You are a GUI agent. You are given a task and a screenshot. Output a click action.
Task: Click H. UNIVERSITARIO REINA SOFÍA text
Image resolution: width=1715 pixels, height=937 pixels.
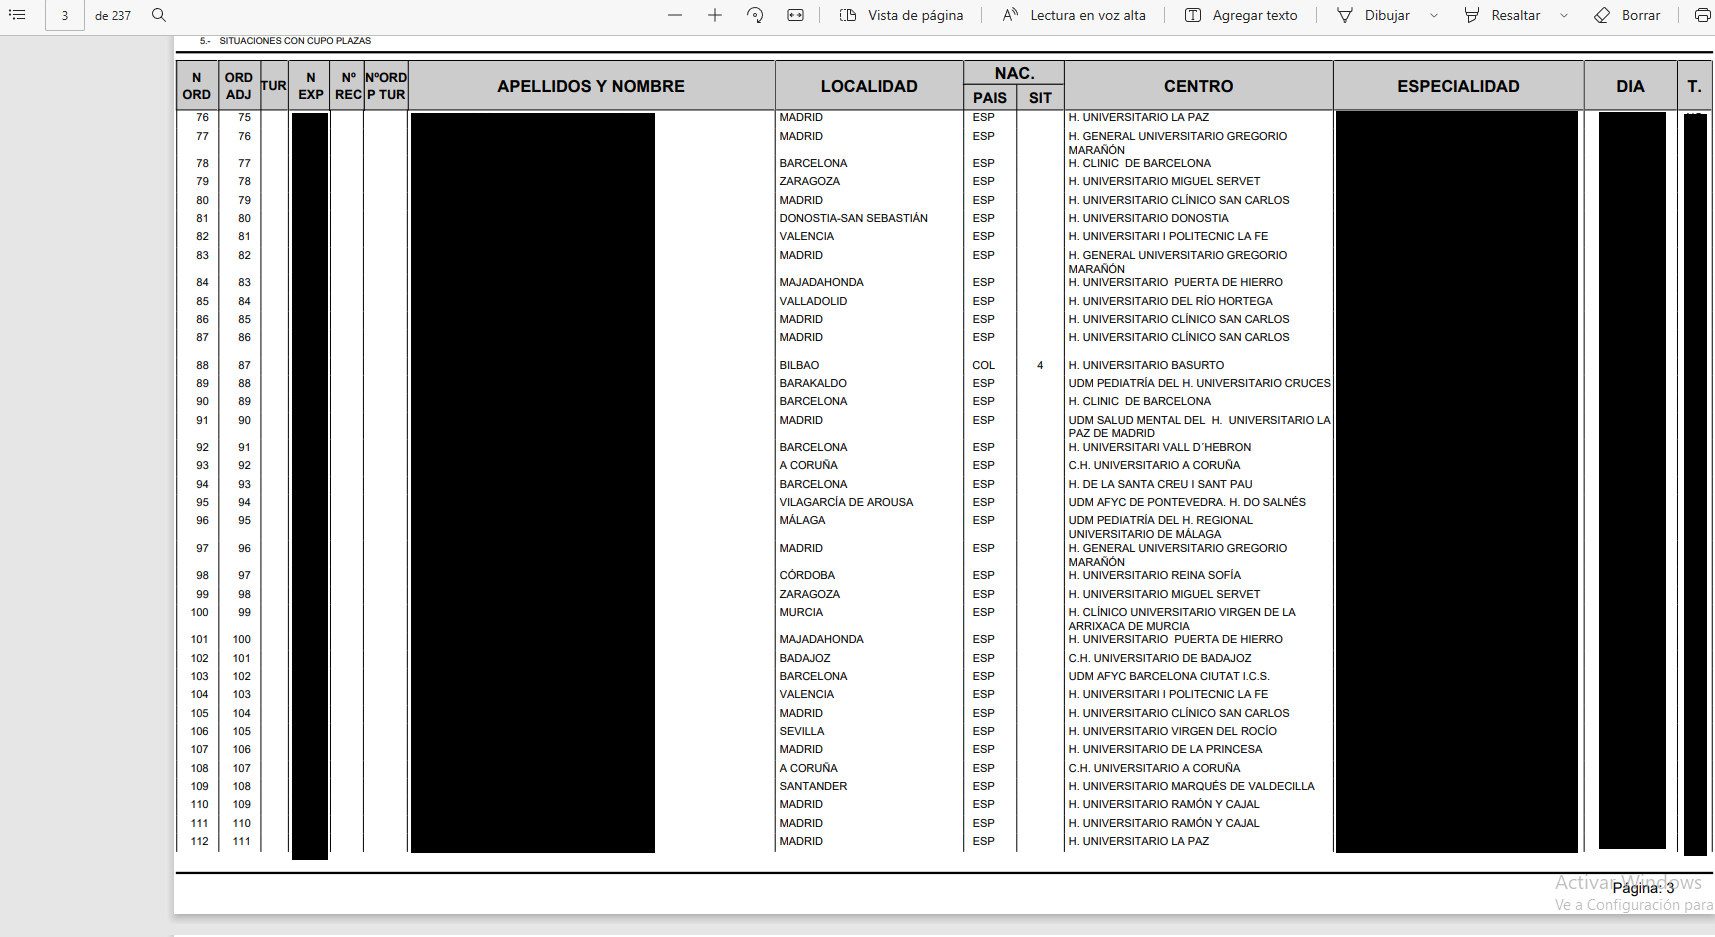1154,575
